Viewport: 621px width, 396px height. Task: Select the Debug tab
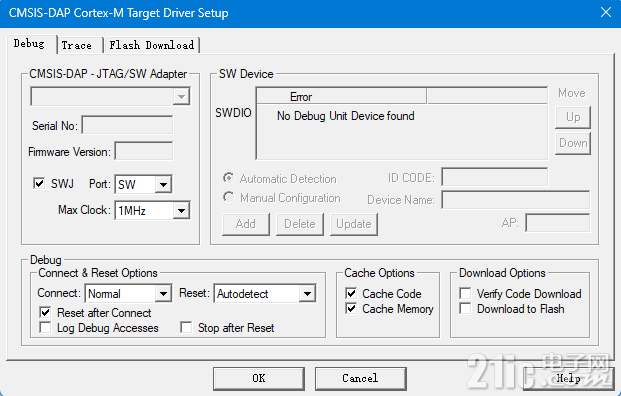[29, 44]
